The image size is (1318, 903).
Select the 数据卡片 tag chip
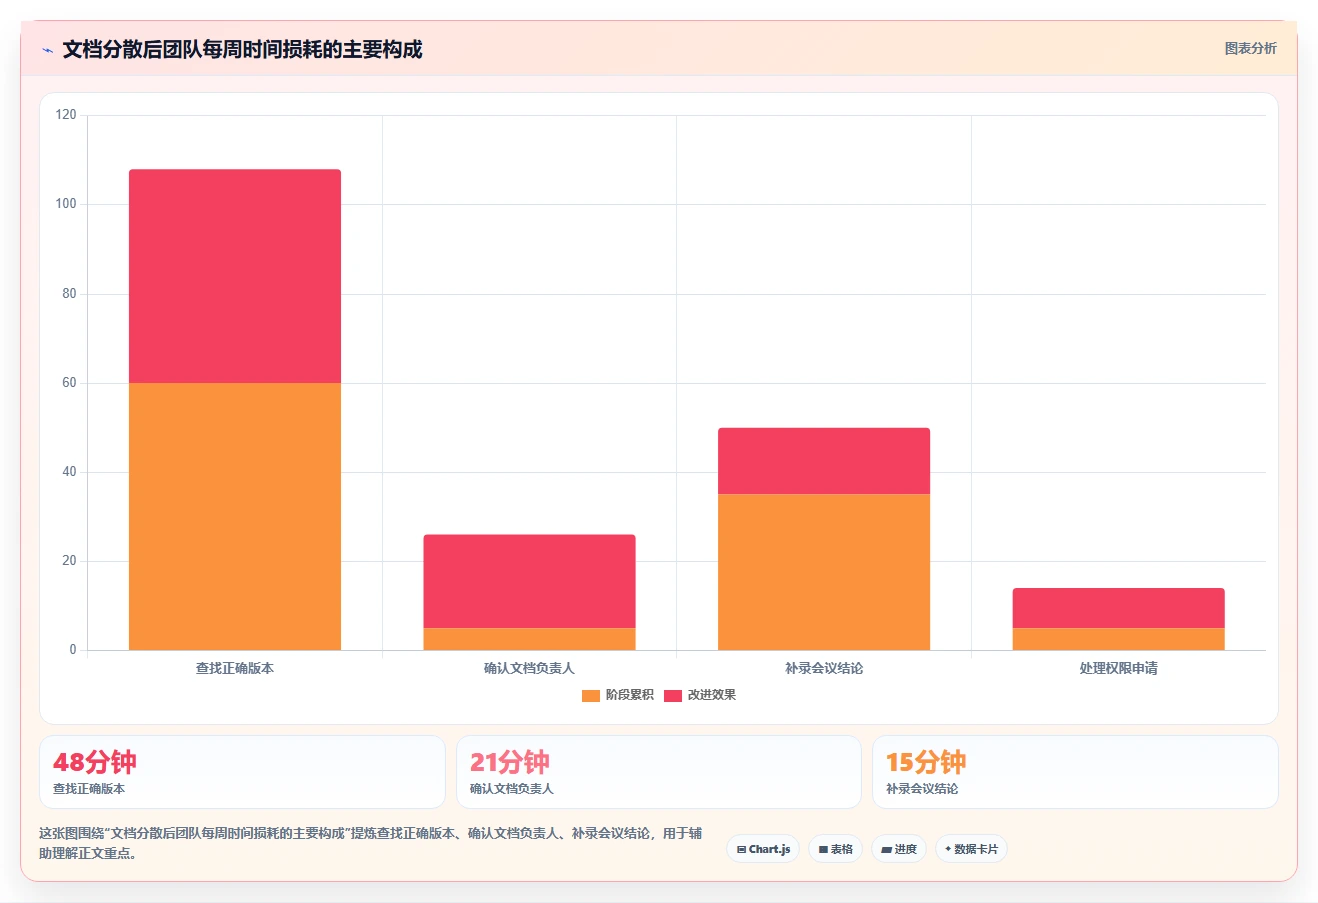[971, 849]
